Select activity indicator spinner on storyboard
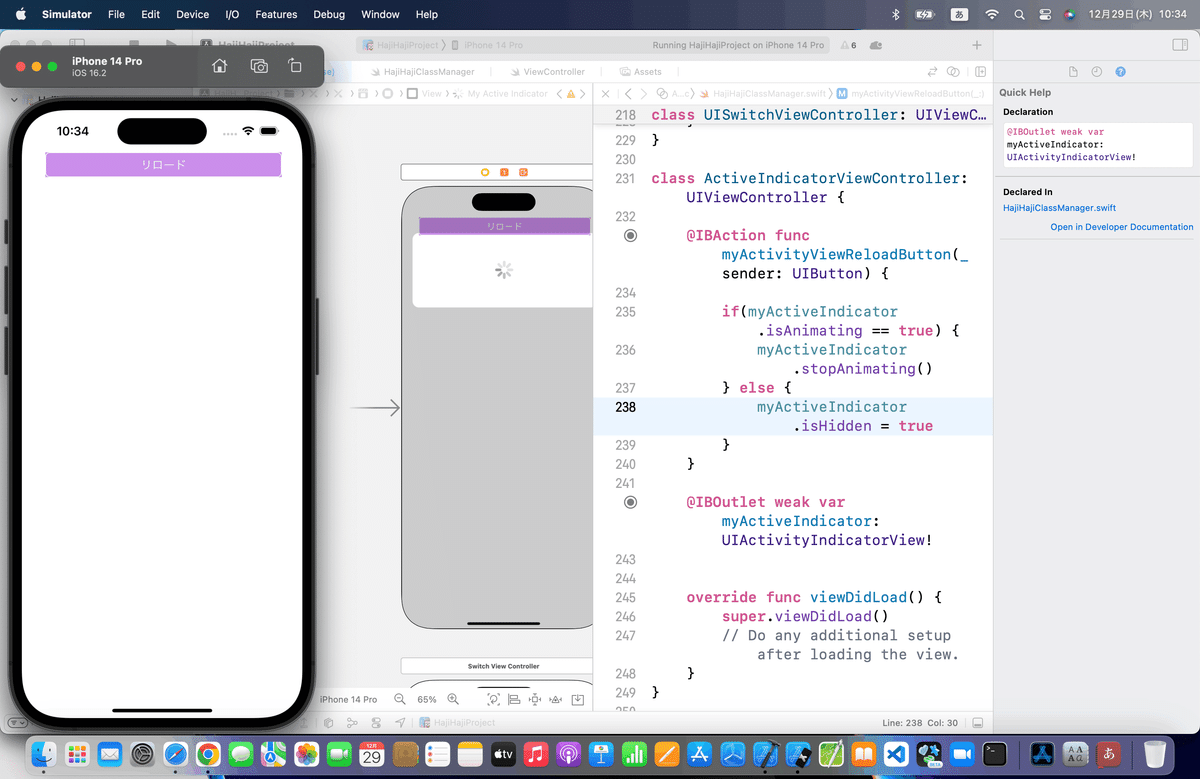 click(505, 270)
